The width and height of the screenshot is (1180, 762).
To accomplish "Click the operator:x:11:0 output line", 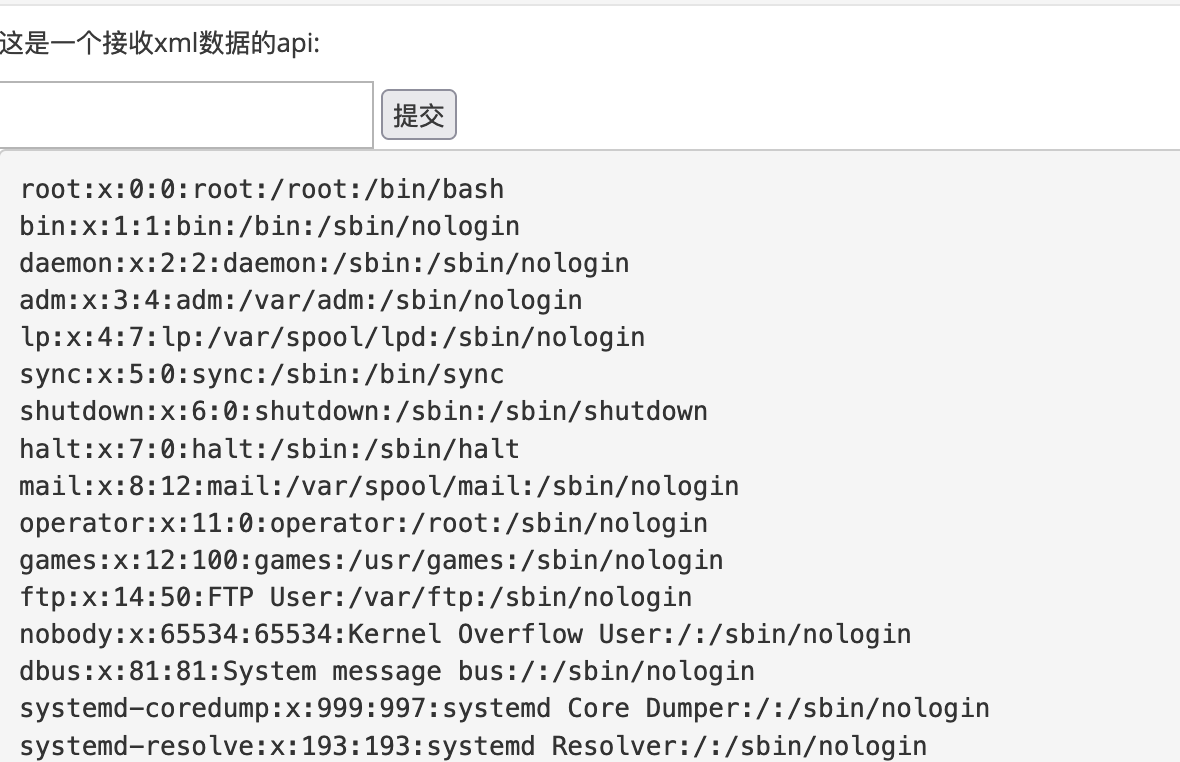I will pos(363,523).
